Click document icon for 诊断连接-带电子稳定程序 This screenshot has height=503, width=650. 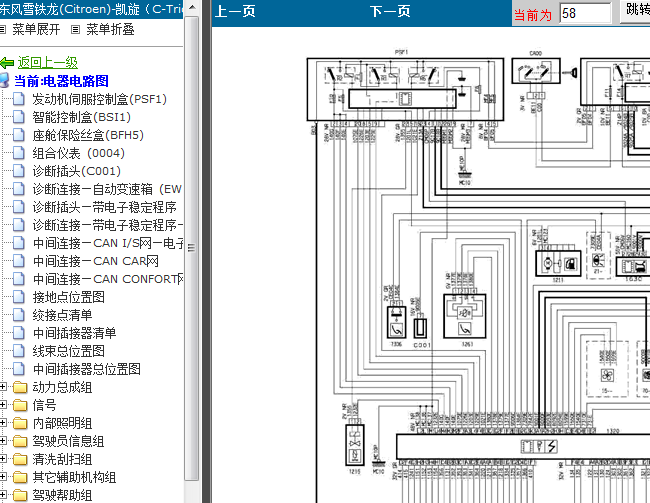(x=18, y=225)
